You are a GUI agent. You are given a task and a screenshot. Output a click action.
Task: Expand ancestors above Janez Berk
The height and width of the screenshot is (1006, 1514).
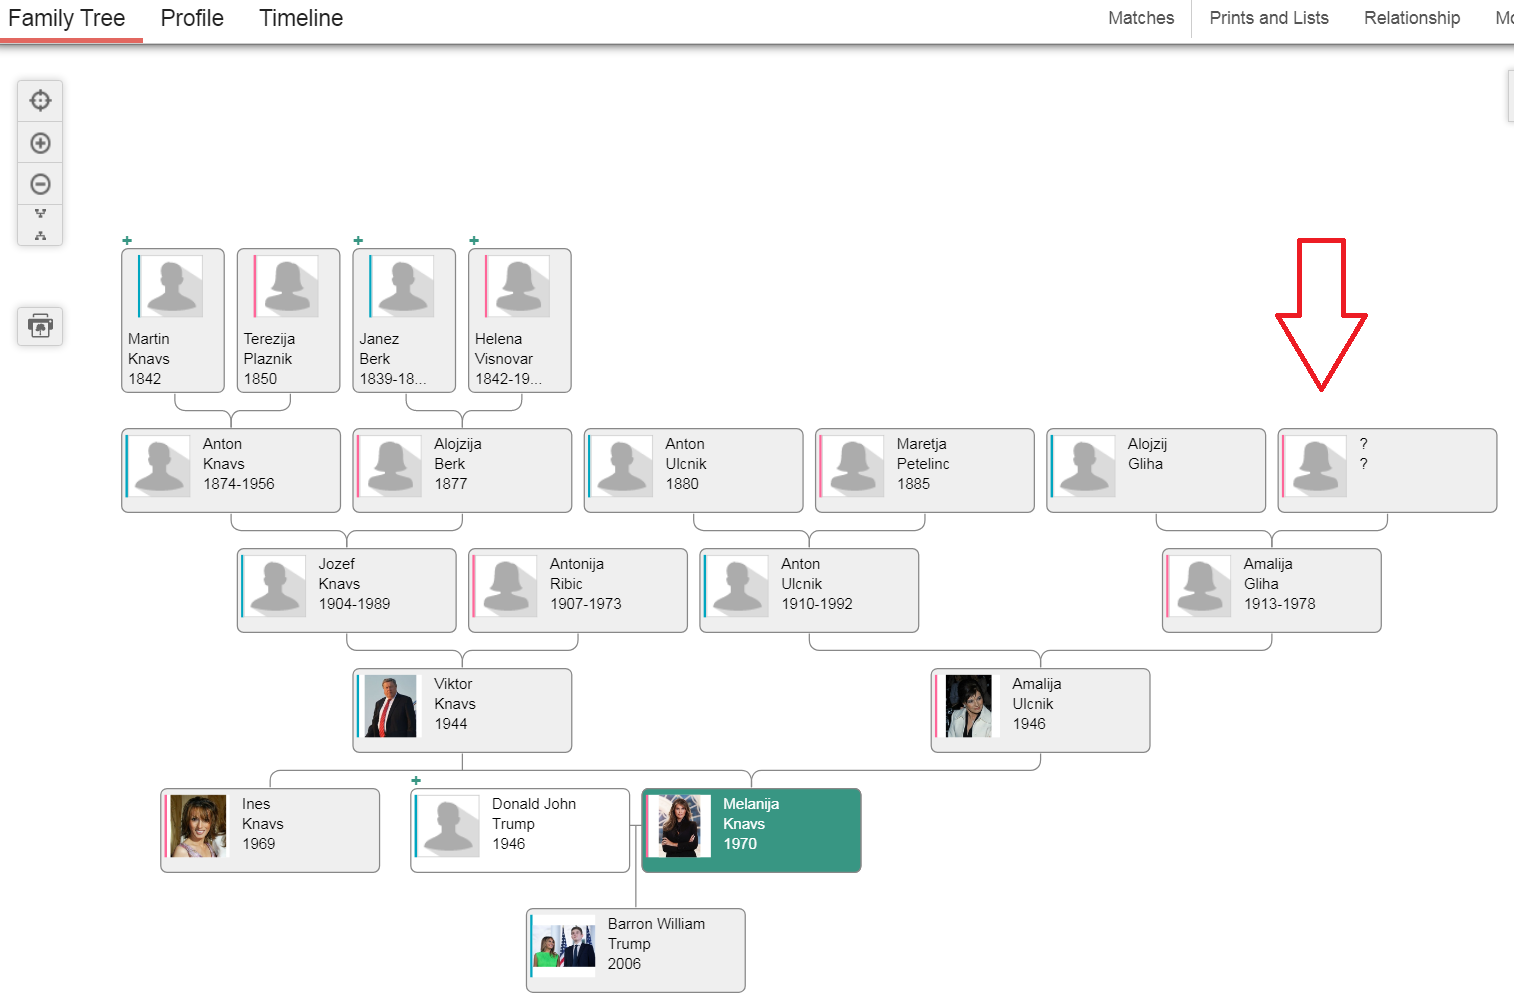pos(358,240)
